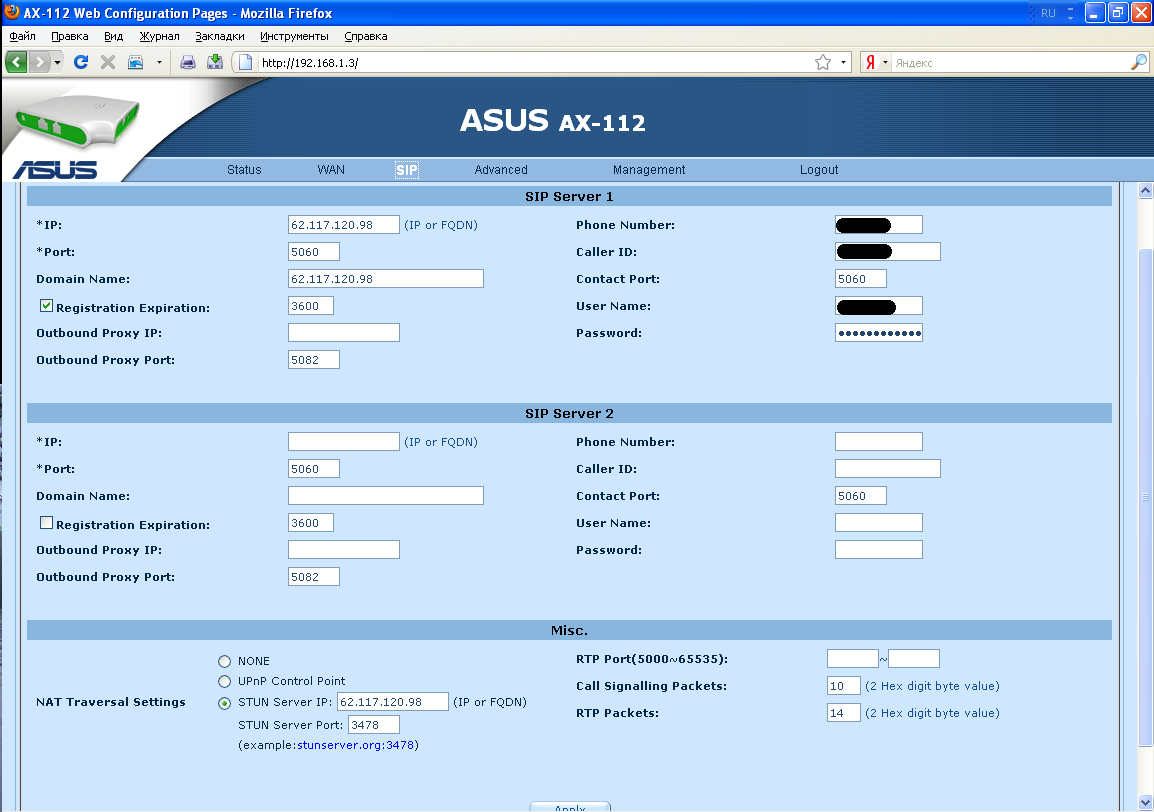
Task: Click SIP Server 1 Outbound Proxy IP field
Action: coord(344,333)
